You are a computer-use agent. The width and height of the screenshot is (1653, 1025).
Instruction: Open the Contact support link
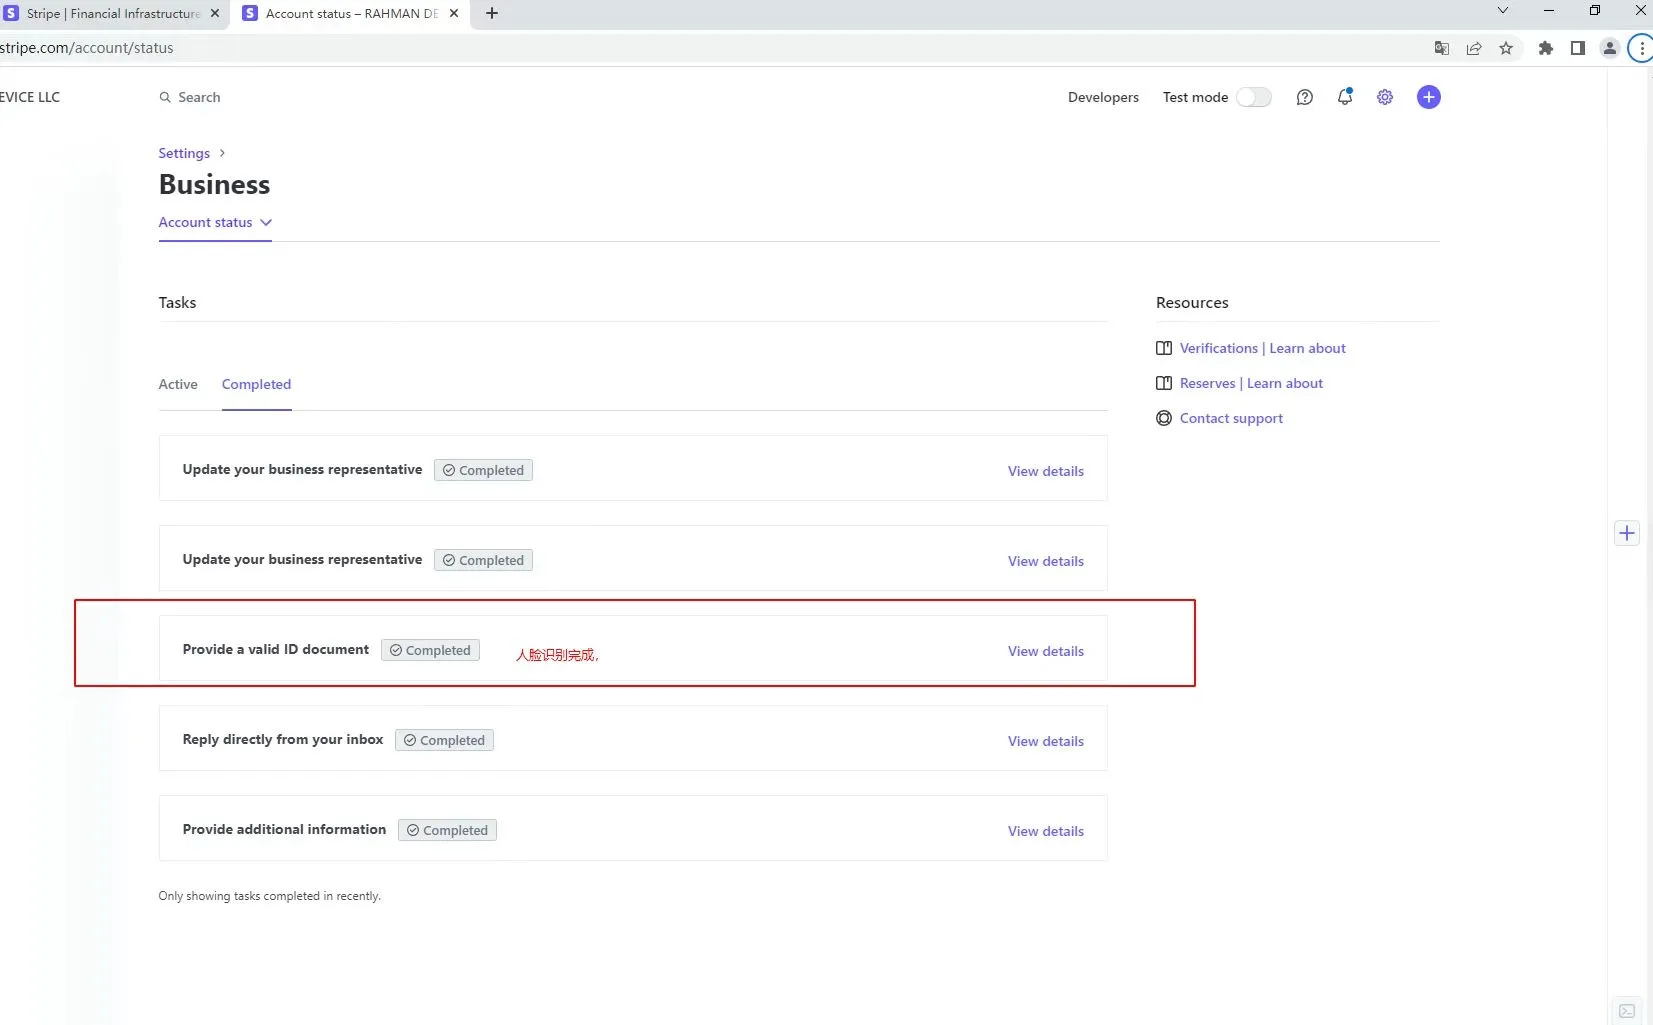[x=1230, y=418]
